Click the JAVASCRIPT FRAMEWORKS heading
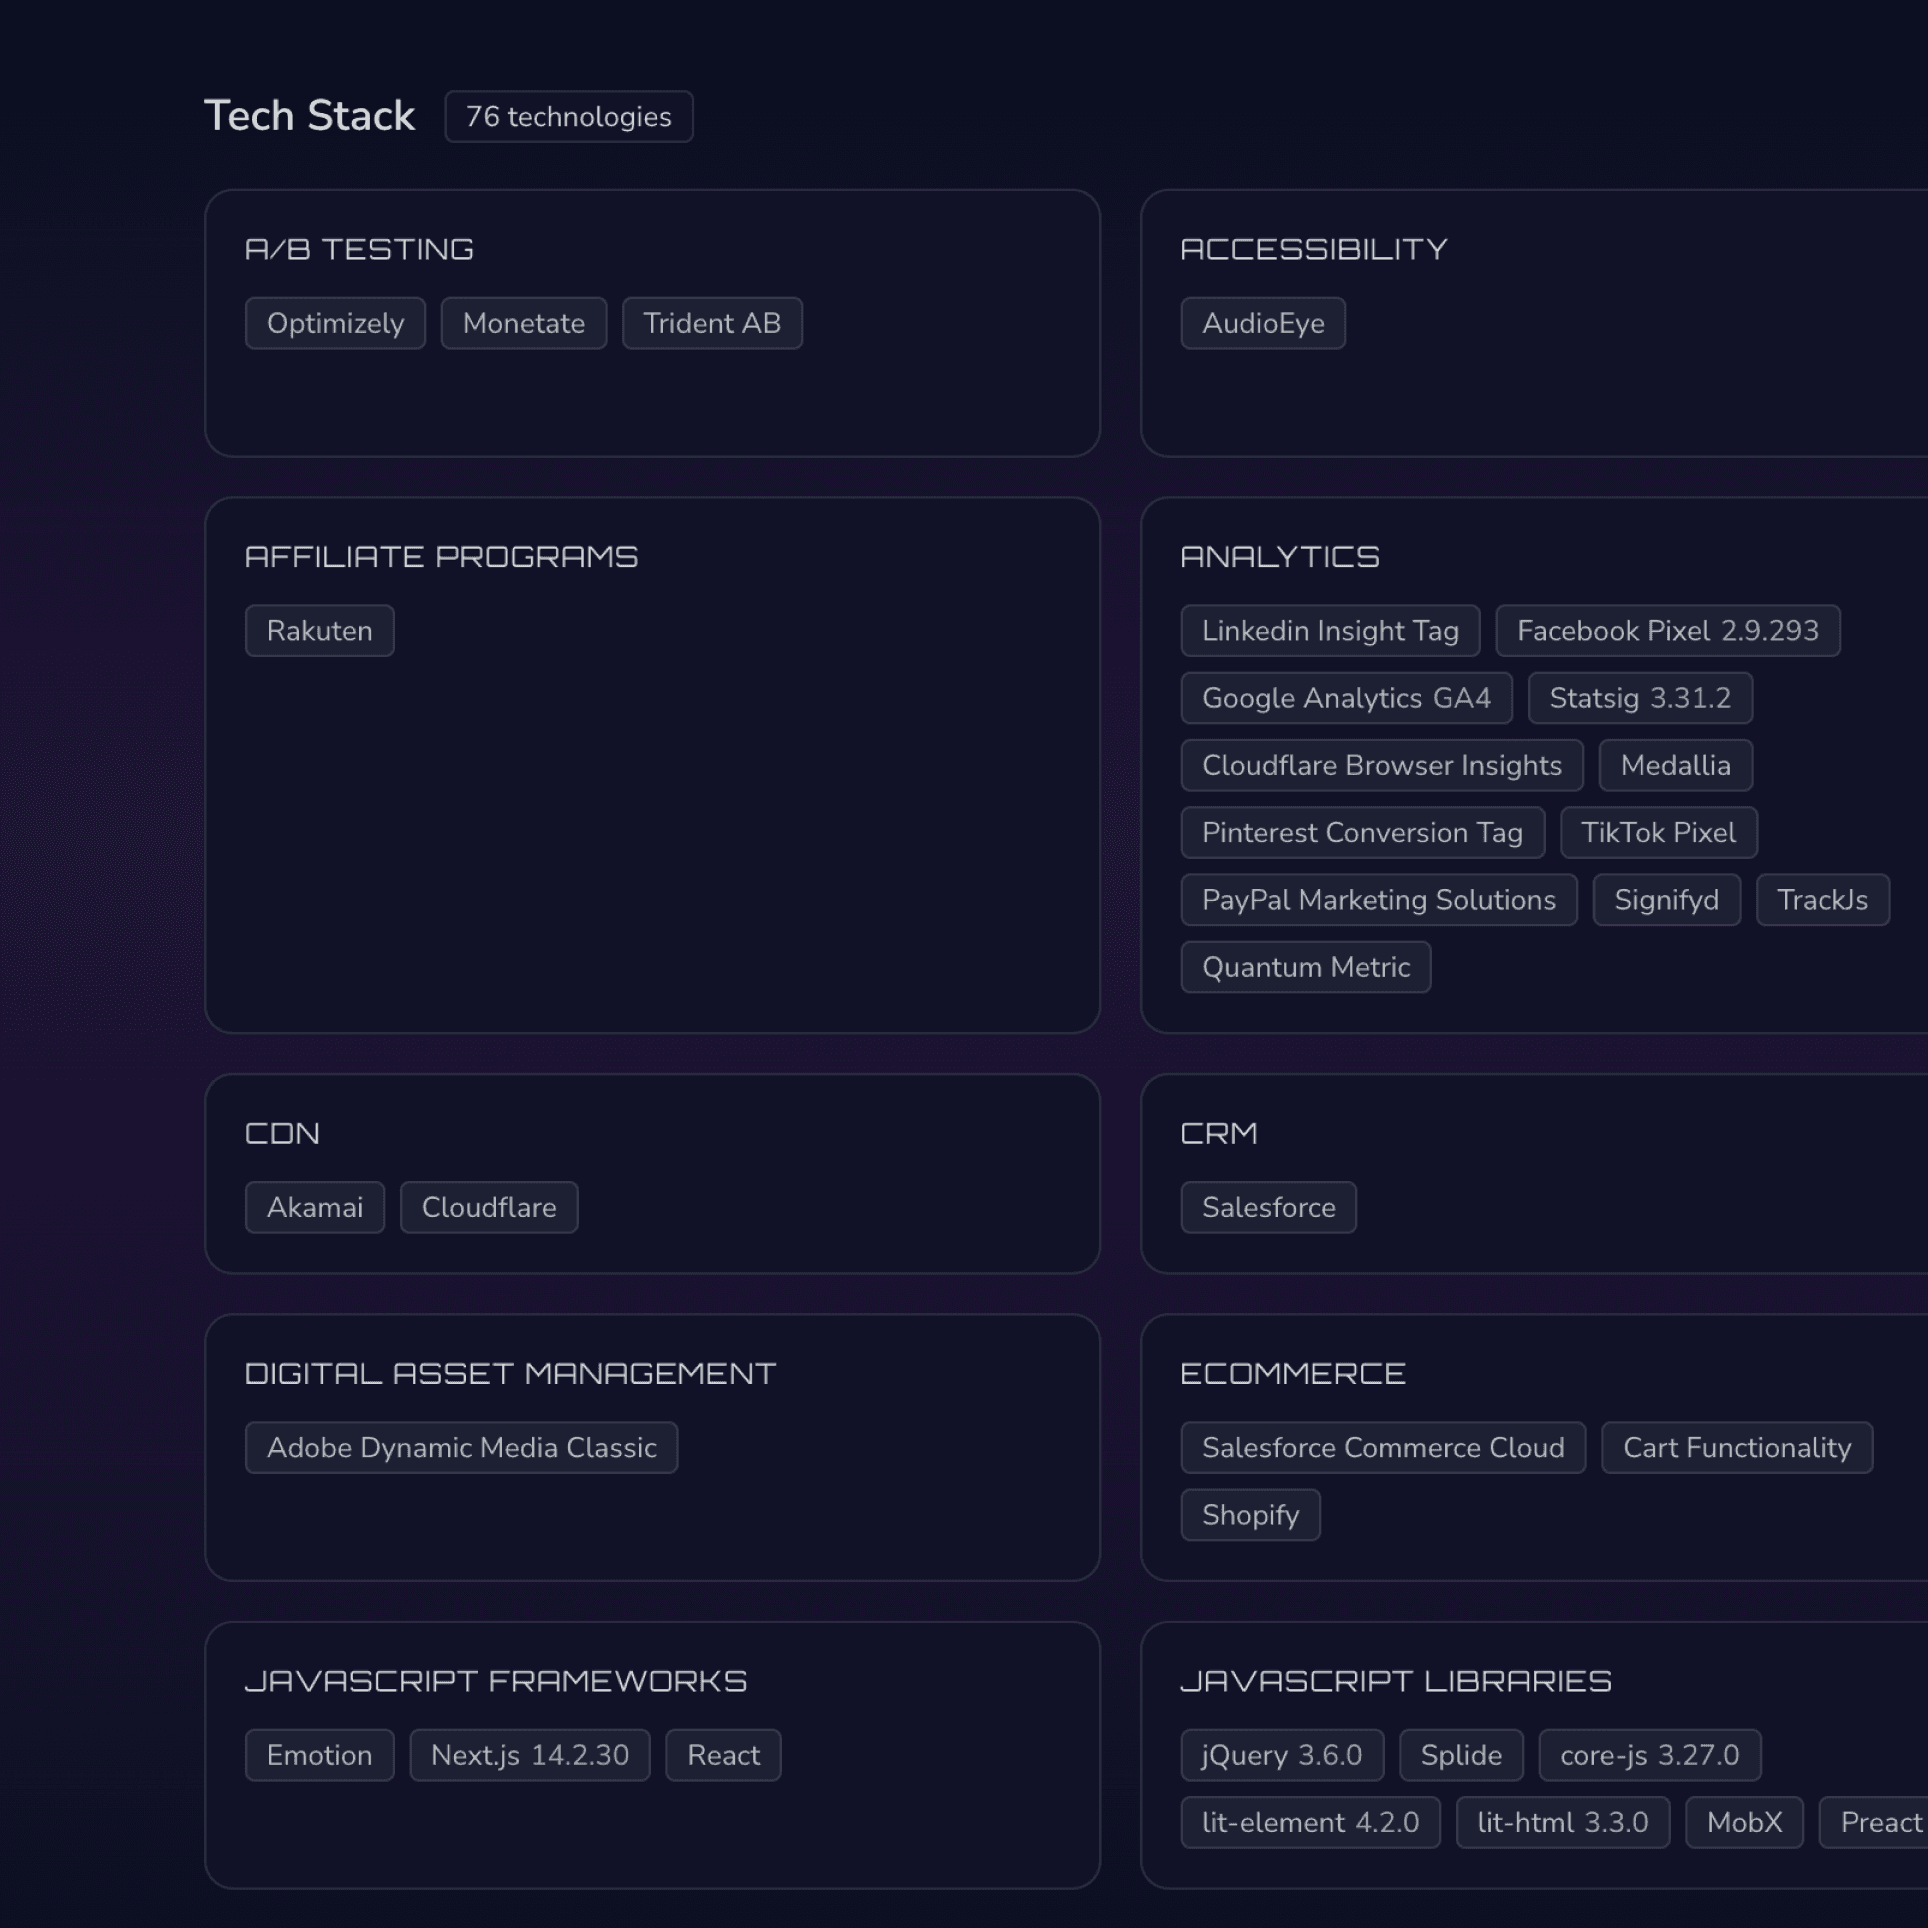 pos(496,1682)
